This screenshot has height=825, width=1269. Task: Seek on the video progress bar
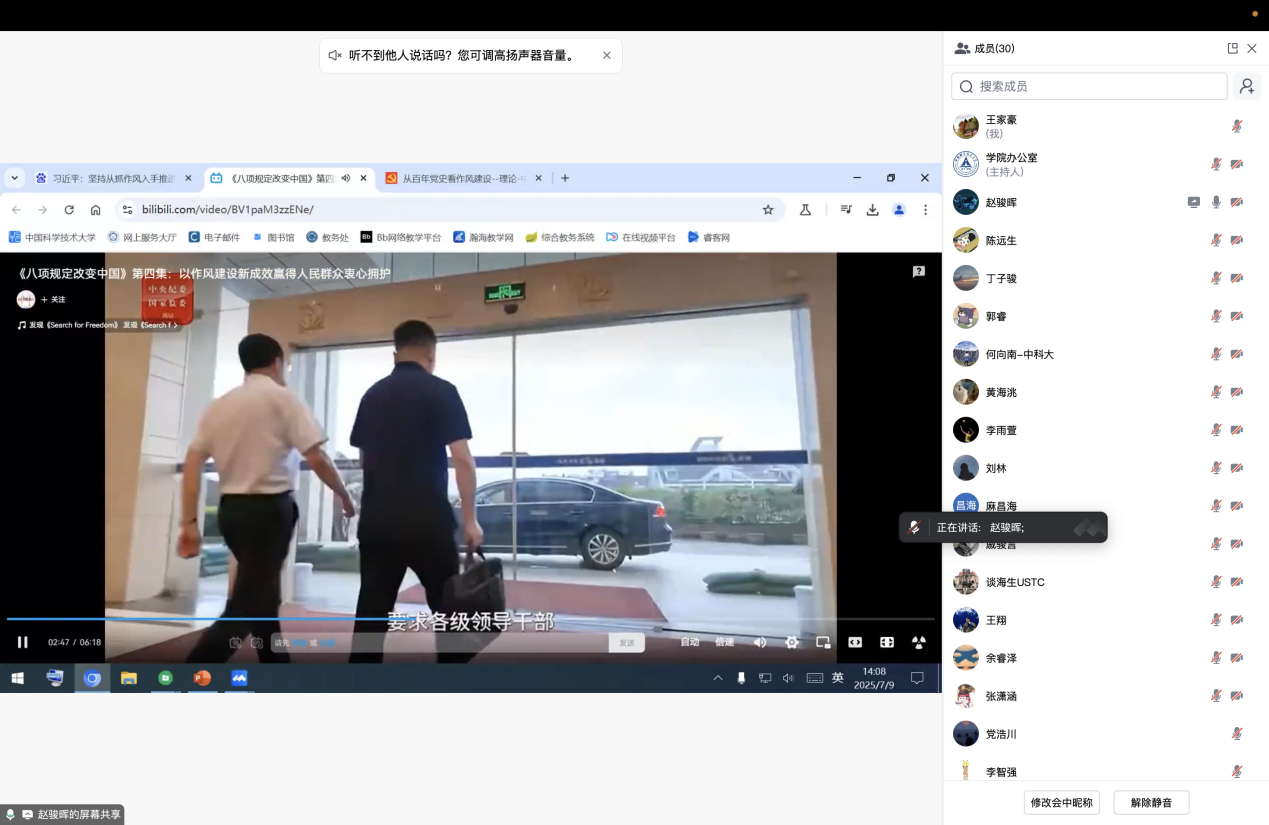pyautogui.click(x=470, y=619)
